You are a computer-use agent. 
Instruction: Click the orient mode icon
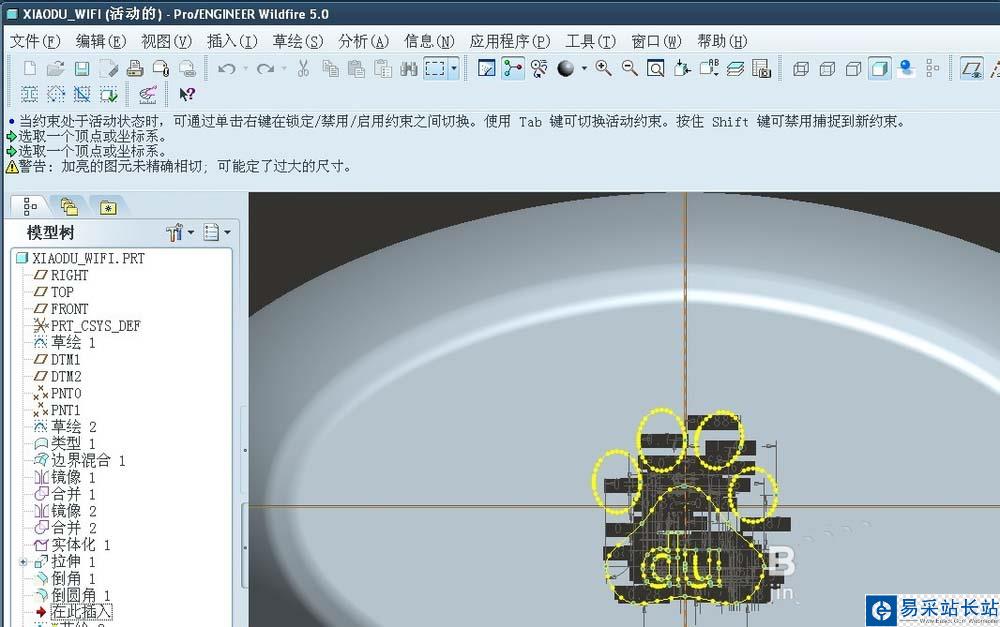tap(539, 68)
